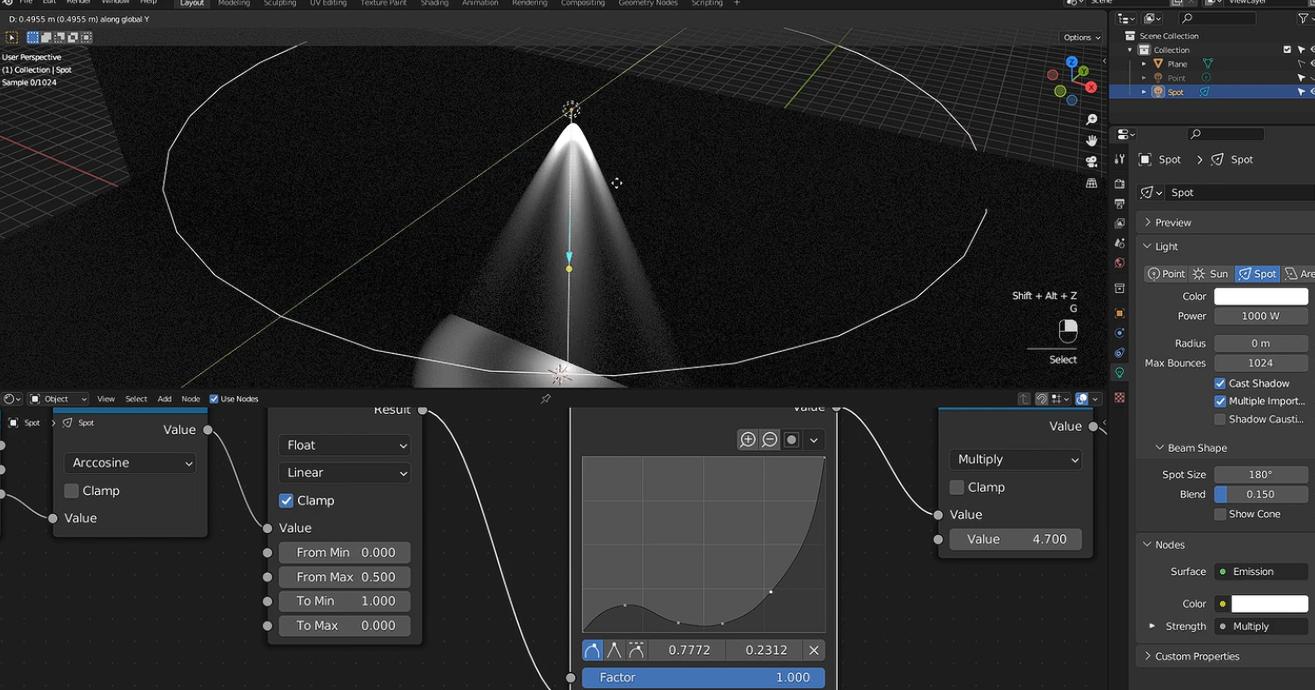The image size is (1315, 690).
Task: Click the Emission surface shader button
Action: pyautogui.click(x=1261, y=572)
